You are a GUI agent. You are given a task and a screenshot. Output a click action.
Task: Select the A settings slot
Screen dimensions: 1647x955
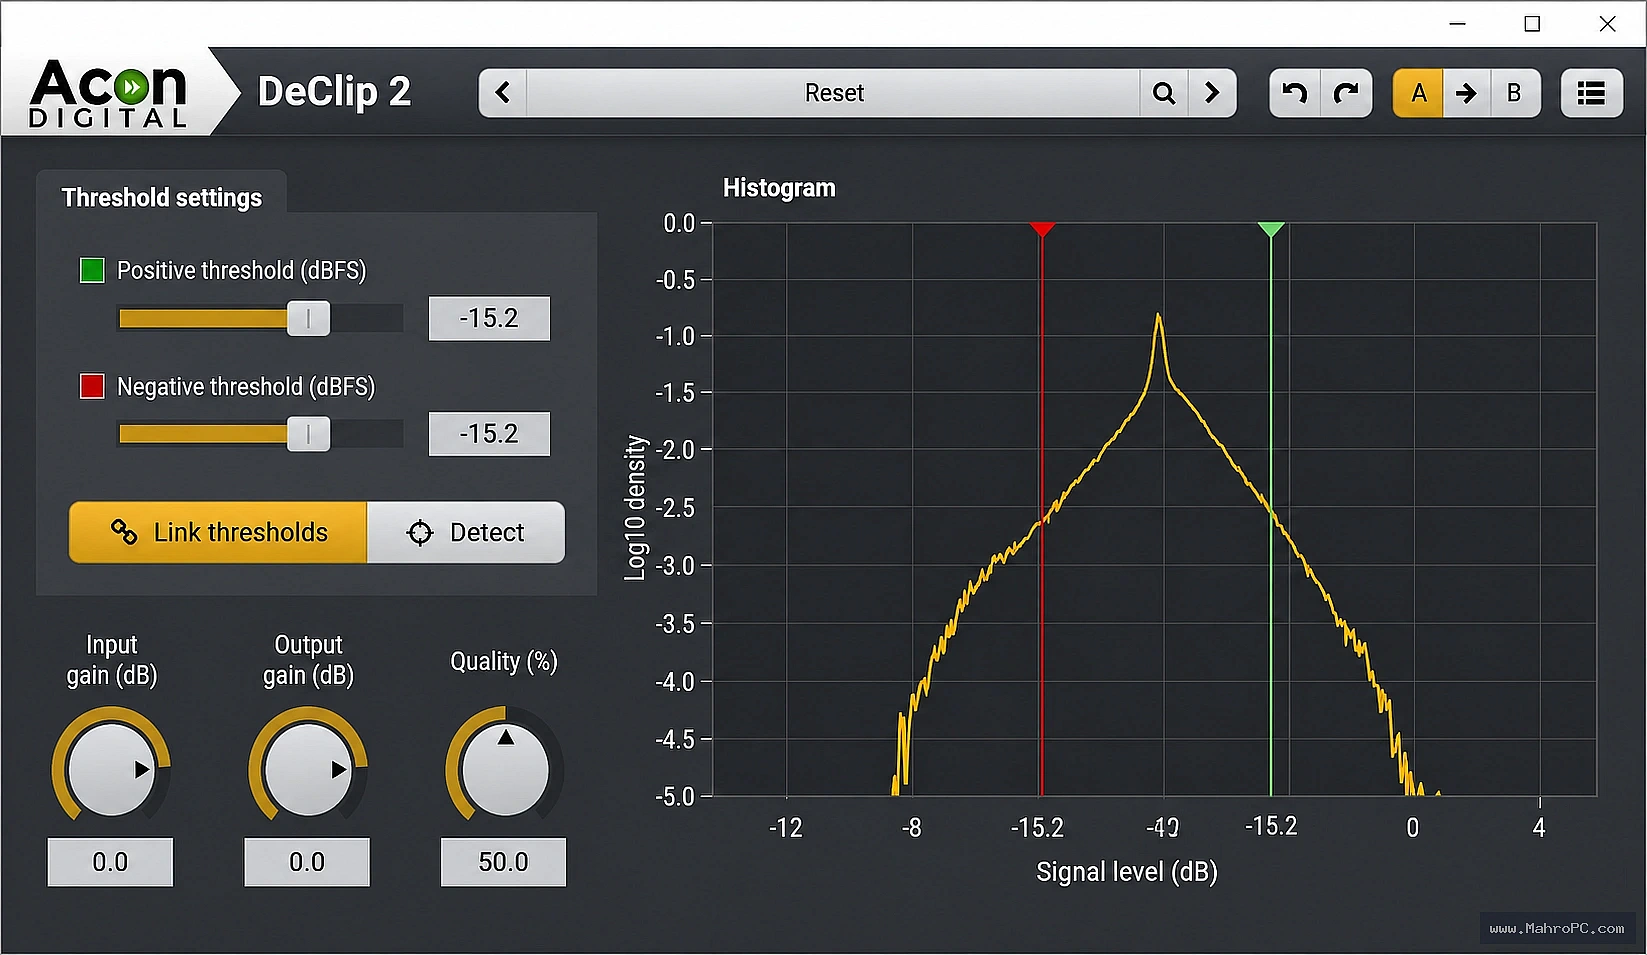pos(1418,93)
